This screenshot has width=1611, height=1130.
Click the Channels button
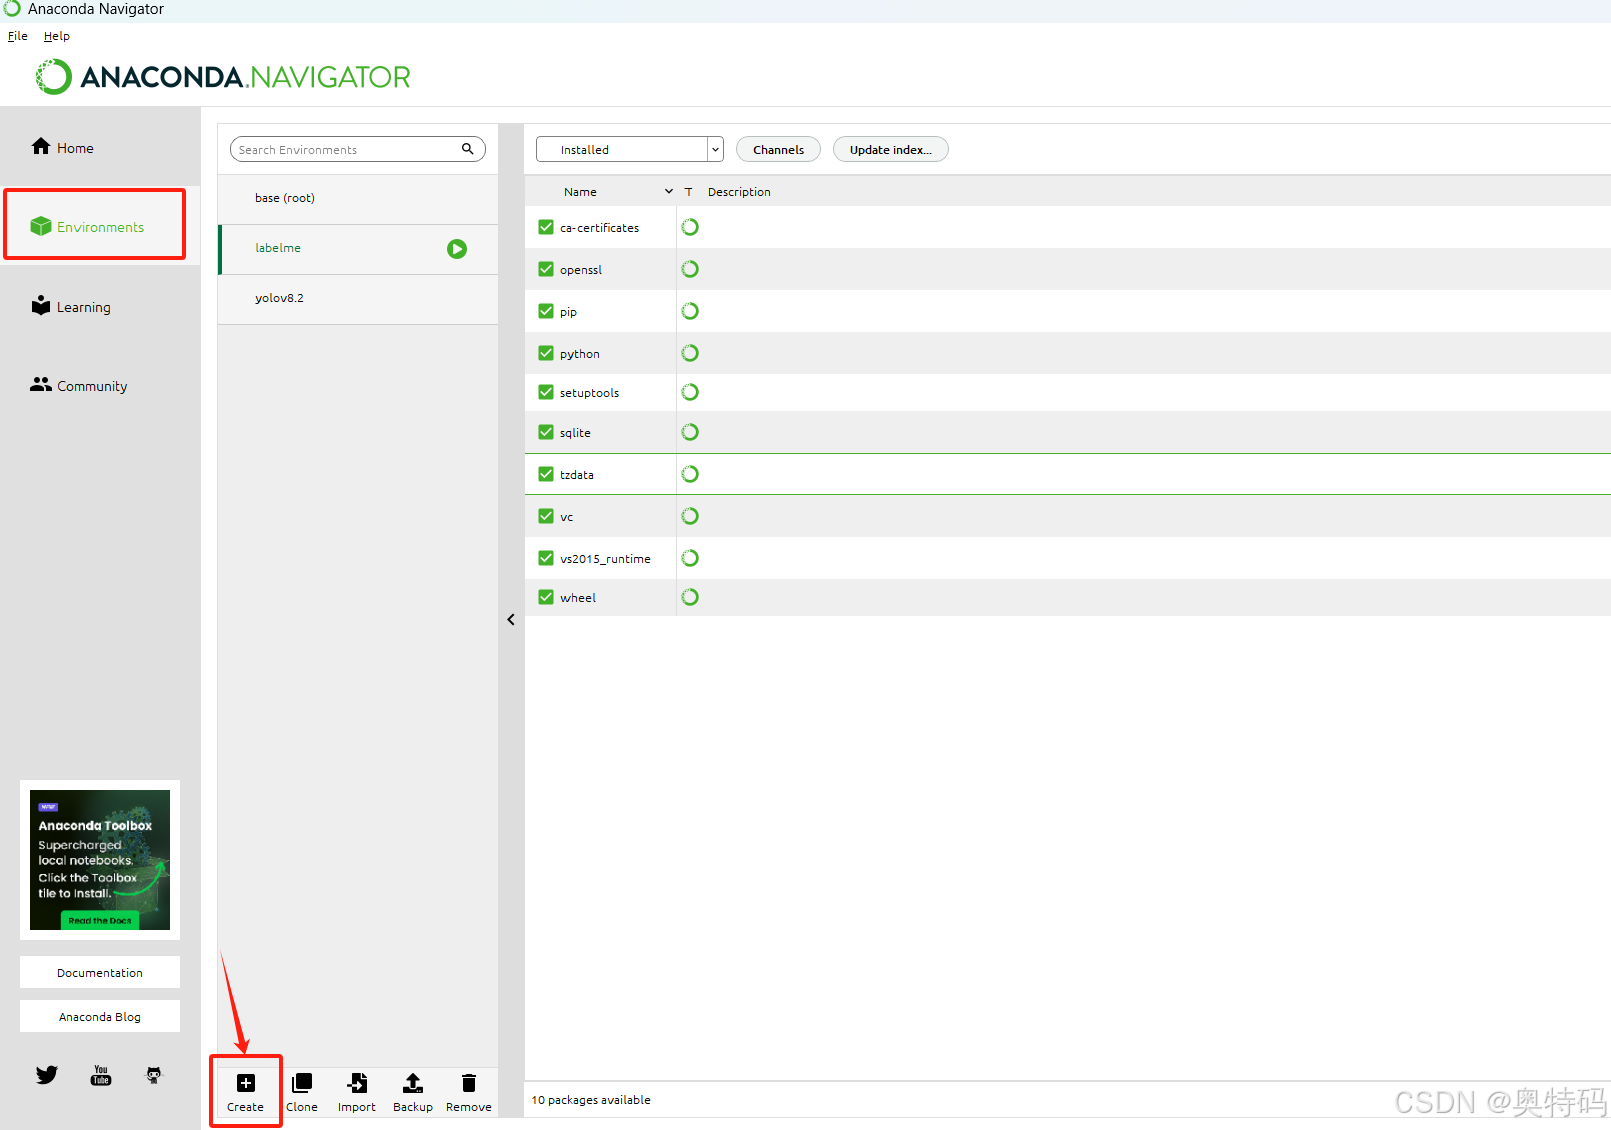pyautogui.click(x=778, y=149)
